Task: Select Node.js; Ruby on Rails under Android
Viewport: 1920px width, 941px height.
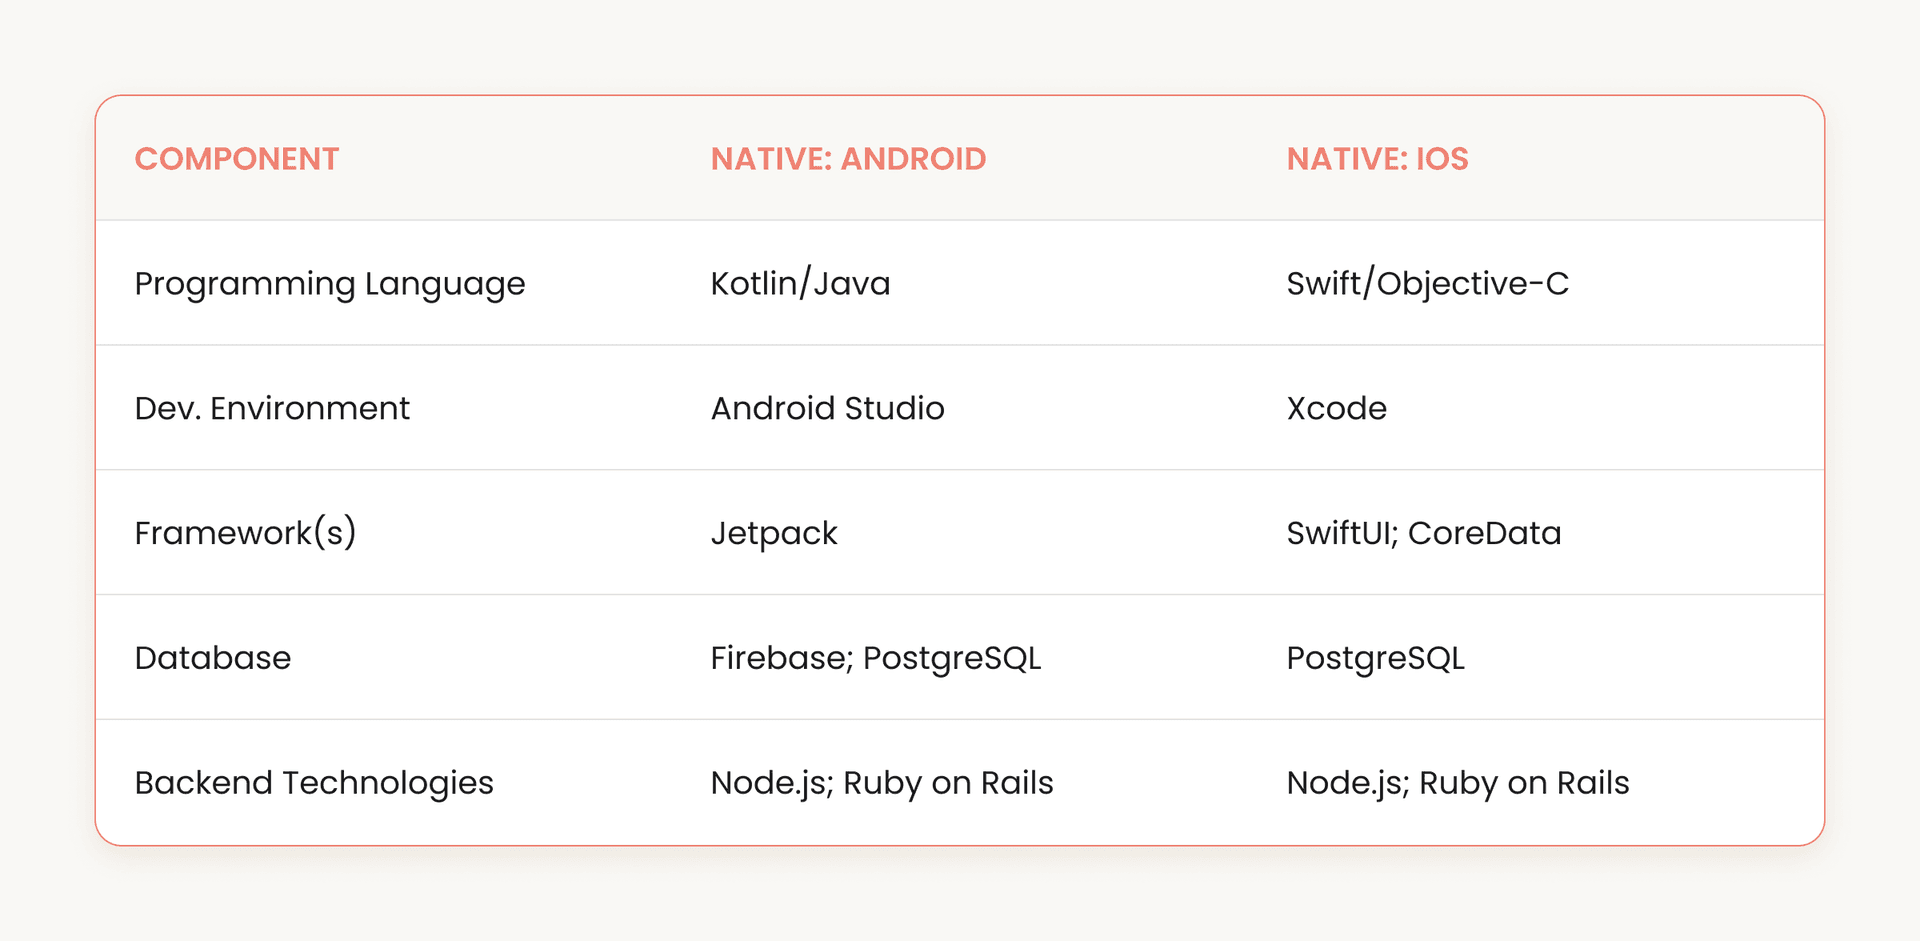Action: click(x=881, y=782)
